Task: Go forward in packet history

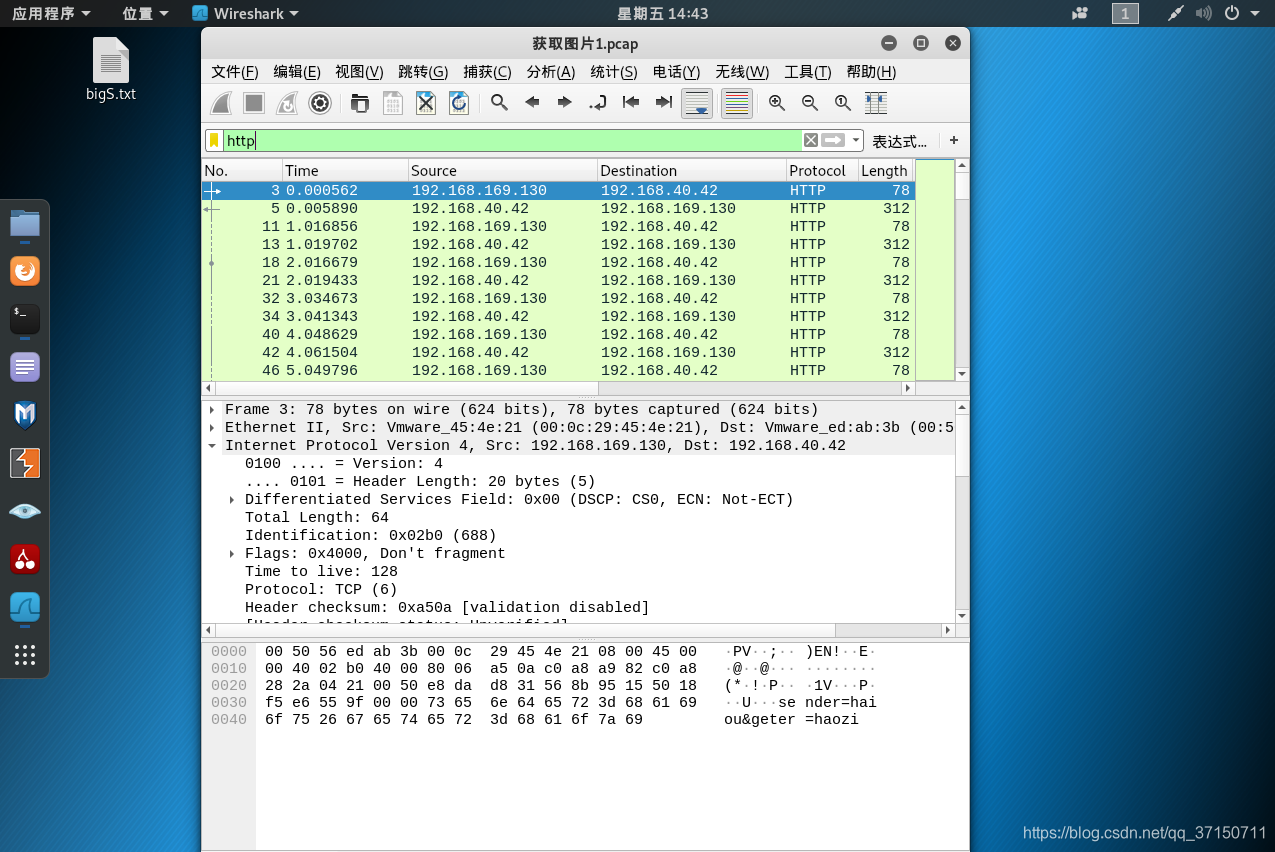Action: [565, 103]
